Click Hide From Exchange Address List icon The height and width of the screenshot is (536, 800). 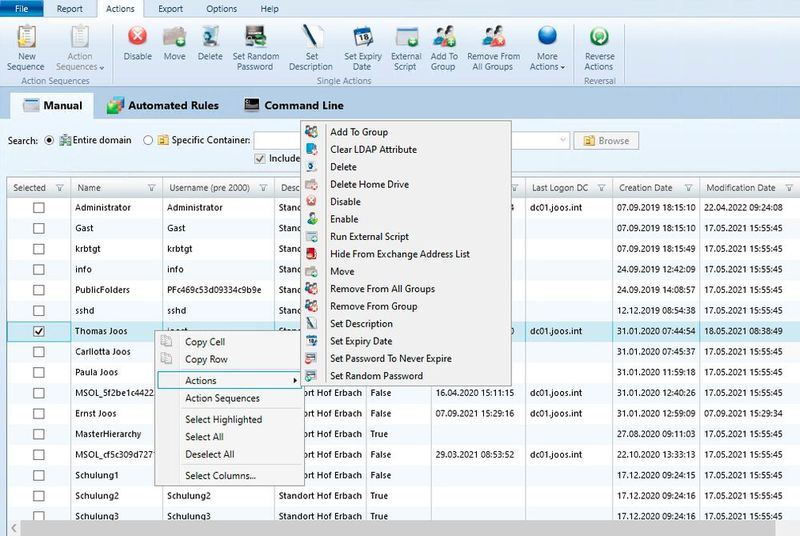point(311,253)
